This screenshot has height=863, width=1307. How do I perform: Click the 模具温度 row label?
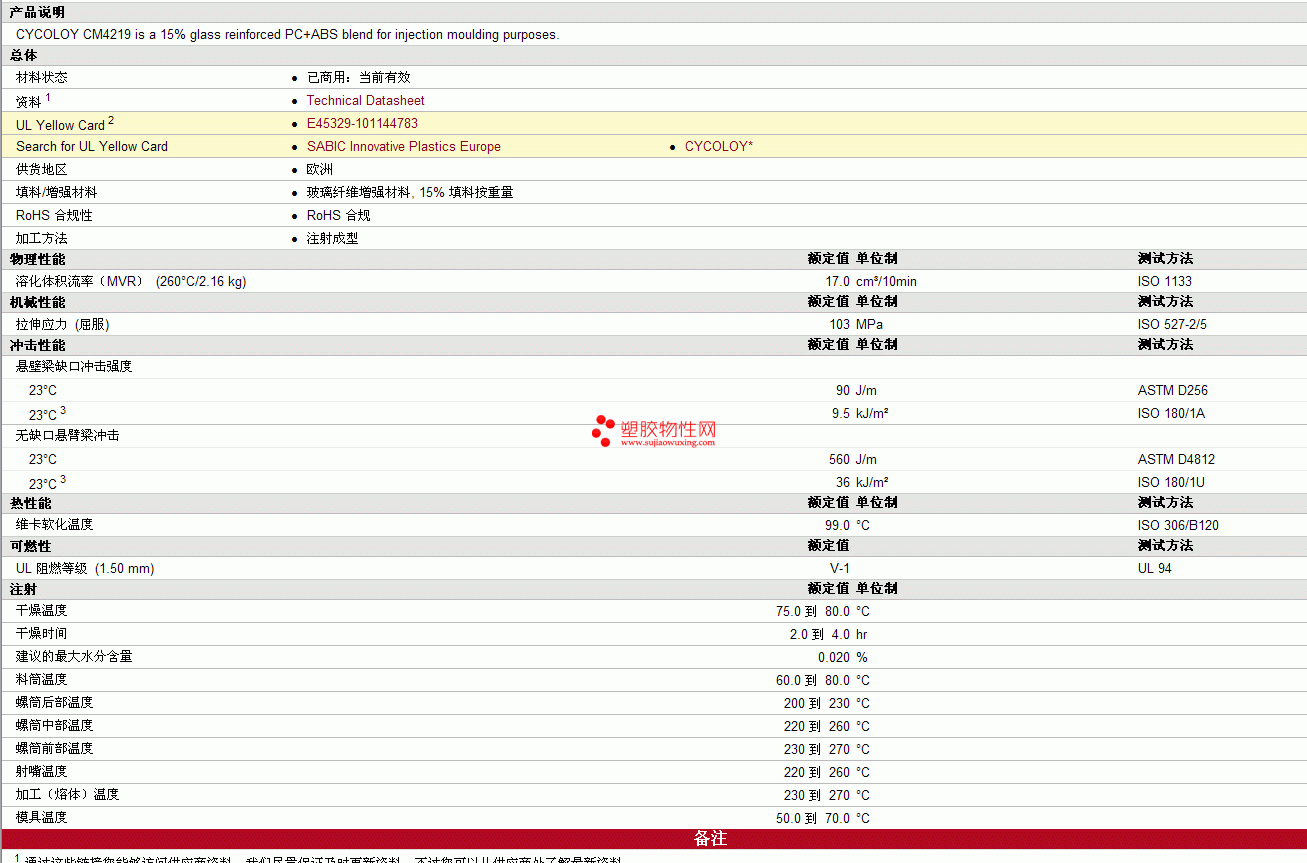pos(42,817)
